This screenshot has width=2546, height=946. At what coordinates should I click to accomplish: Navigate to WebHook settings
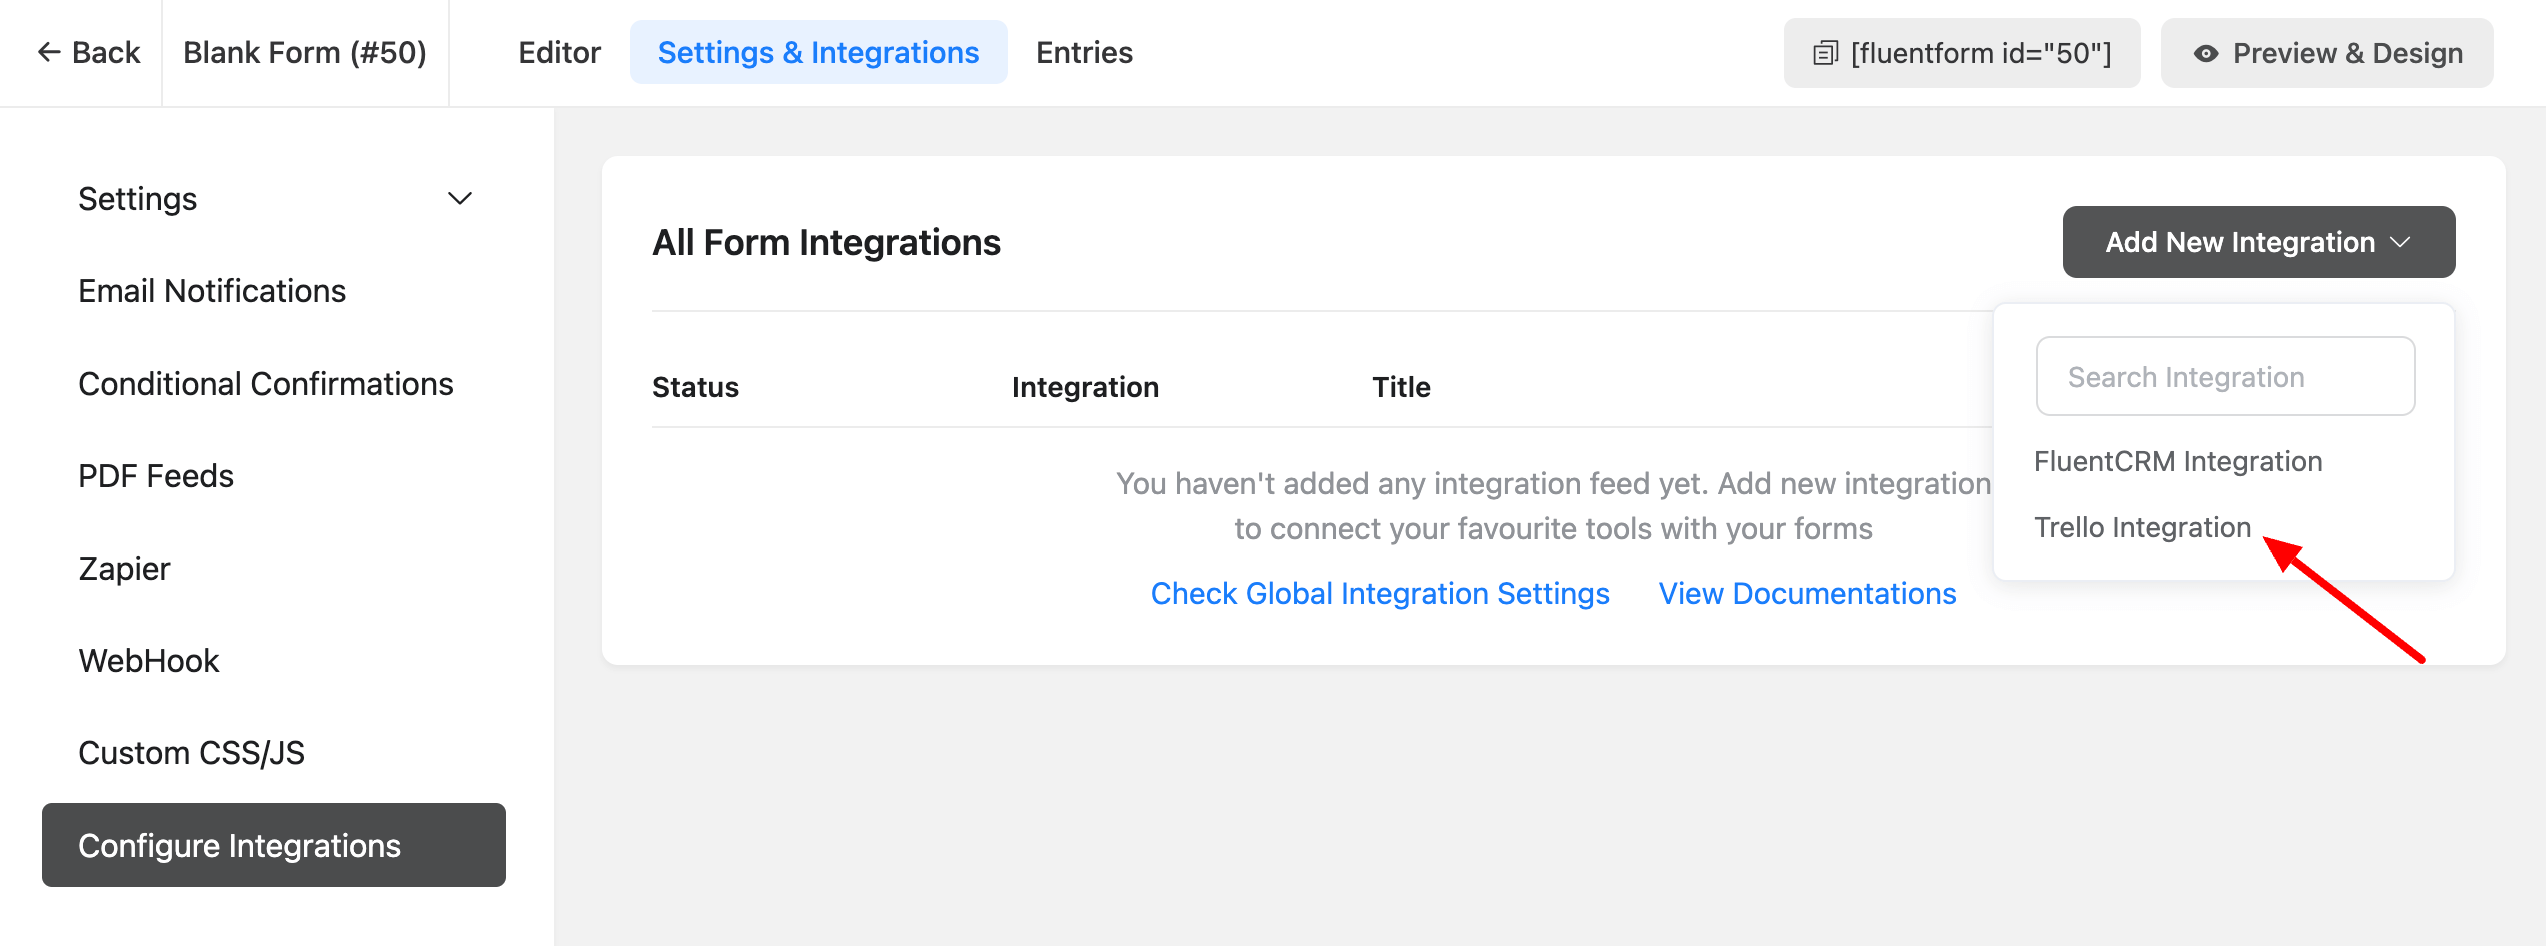[x=149, y=661]
